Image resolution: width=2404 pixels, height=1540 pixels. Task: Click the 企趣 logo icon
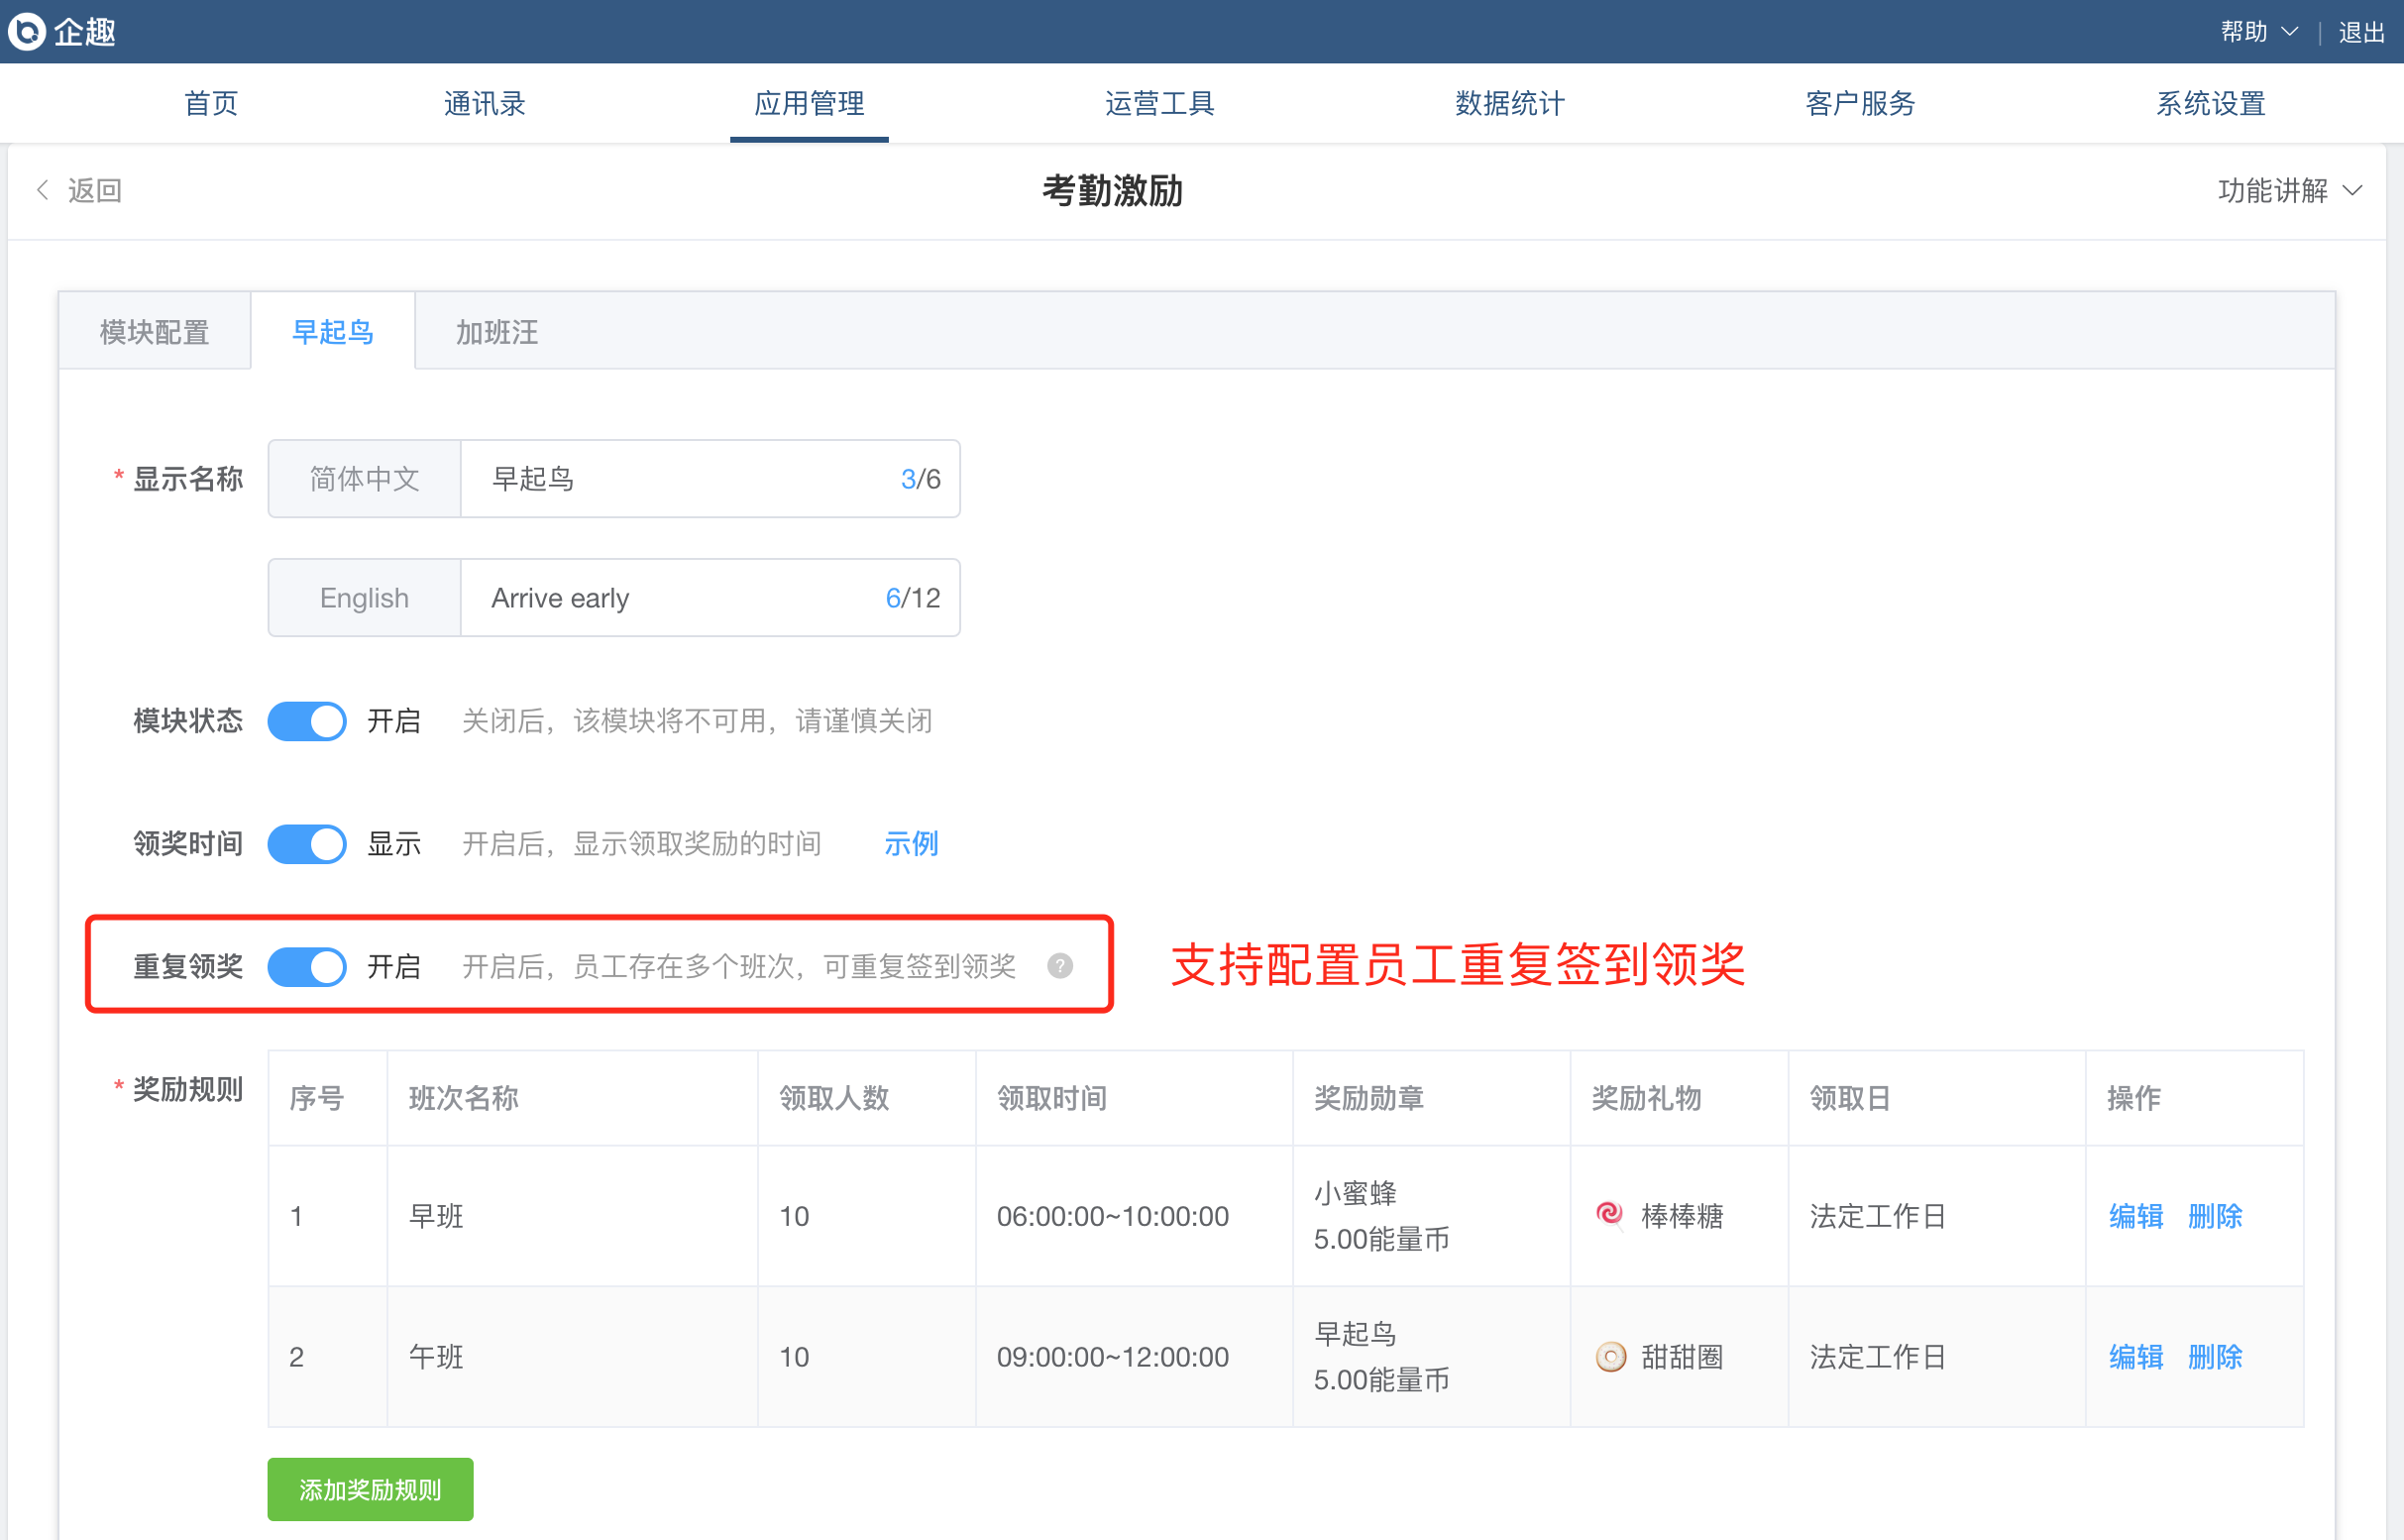point(27,31)
